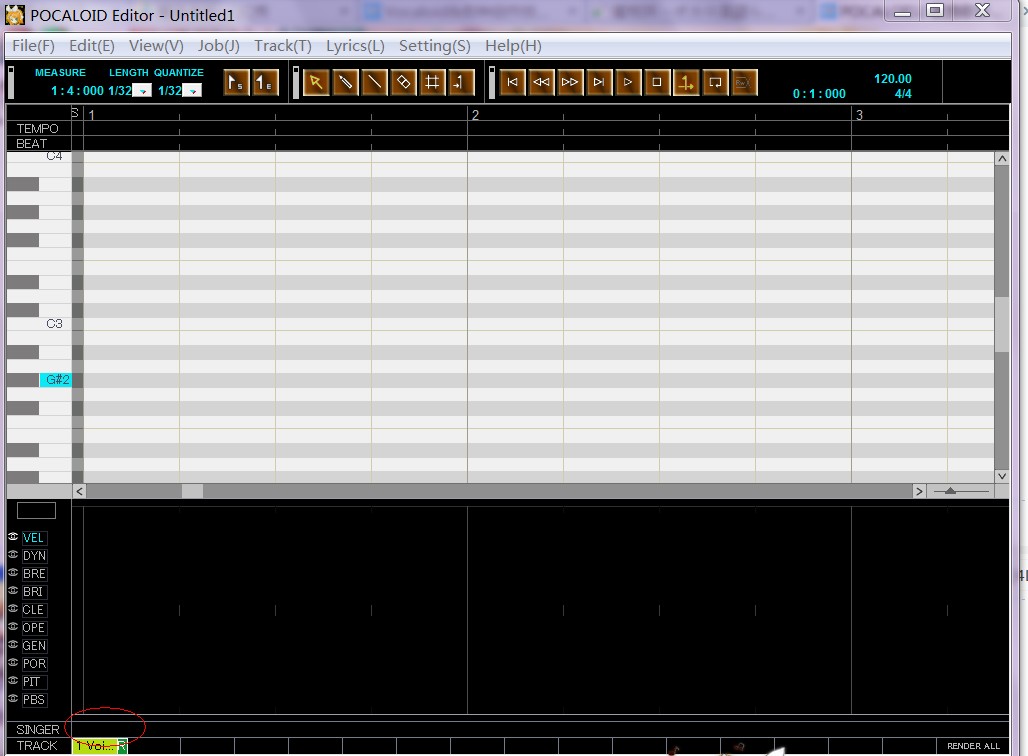Open the Track(T) menu

point(283,46)
